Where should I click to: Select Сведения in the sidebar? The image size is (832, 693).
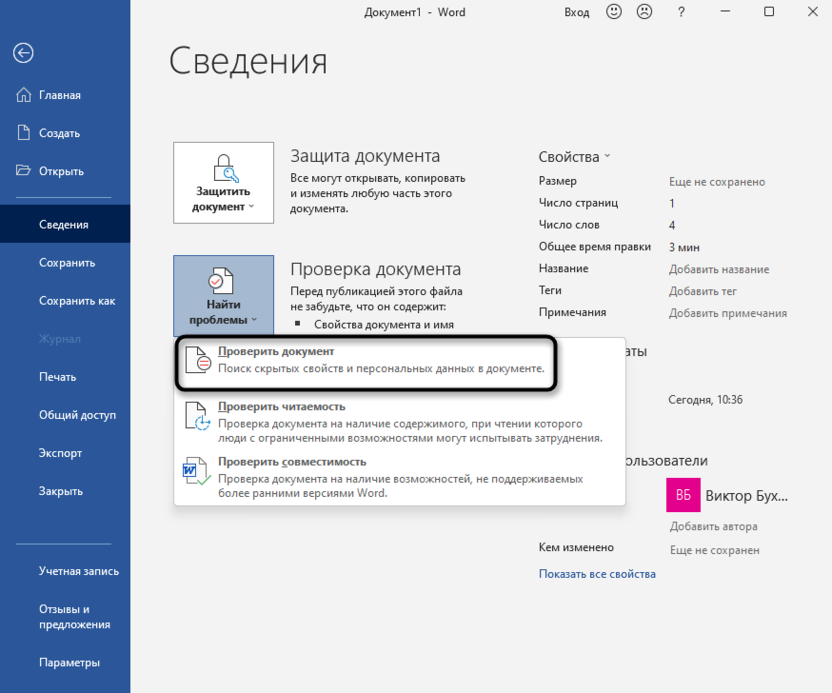tap(65, 224)
